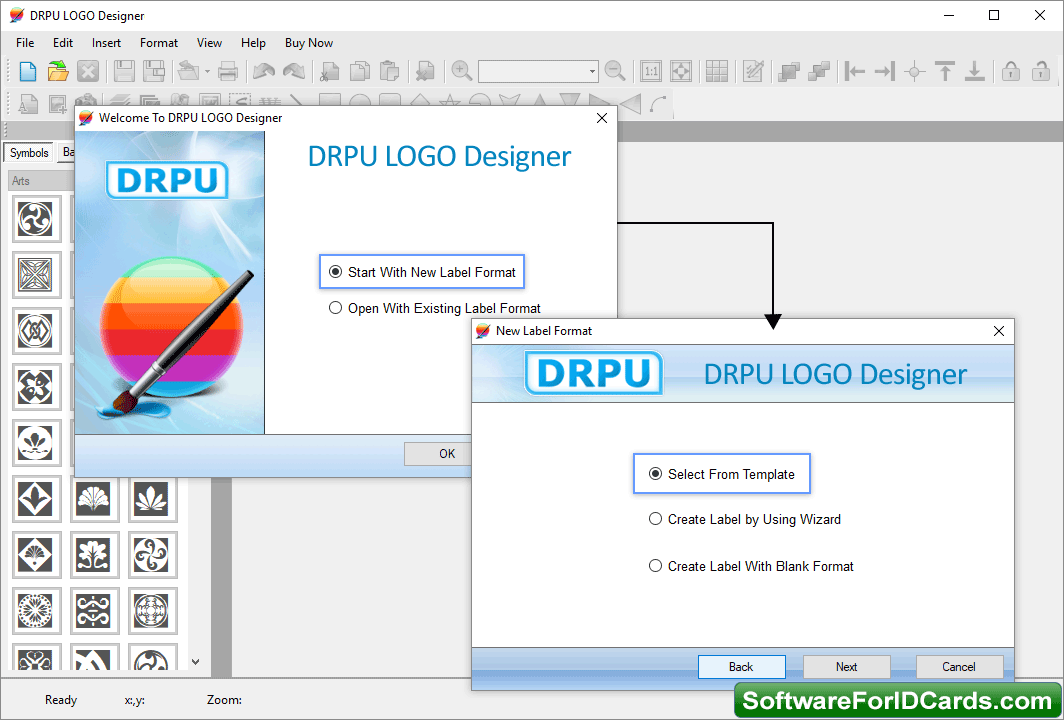Image resolution: width=1064 pixels, height=720 pixels.
Task: Pick the triple-swirl symbol at top of Arts
Action: pos(36,219)
